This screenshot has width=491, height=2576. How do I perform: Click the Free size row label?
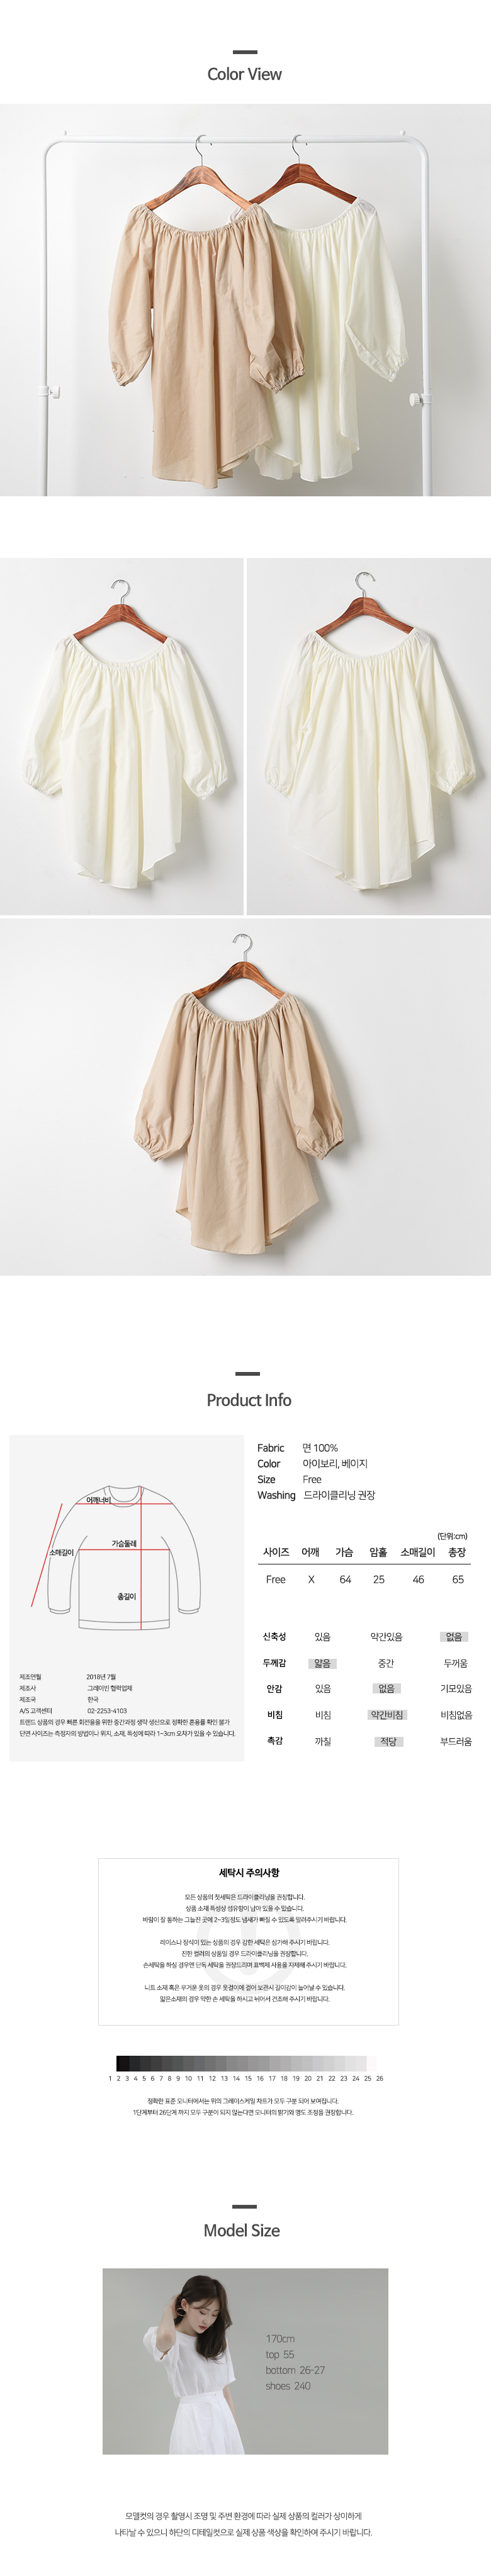click(x=276, y=1579)
